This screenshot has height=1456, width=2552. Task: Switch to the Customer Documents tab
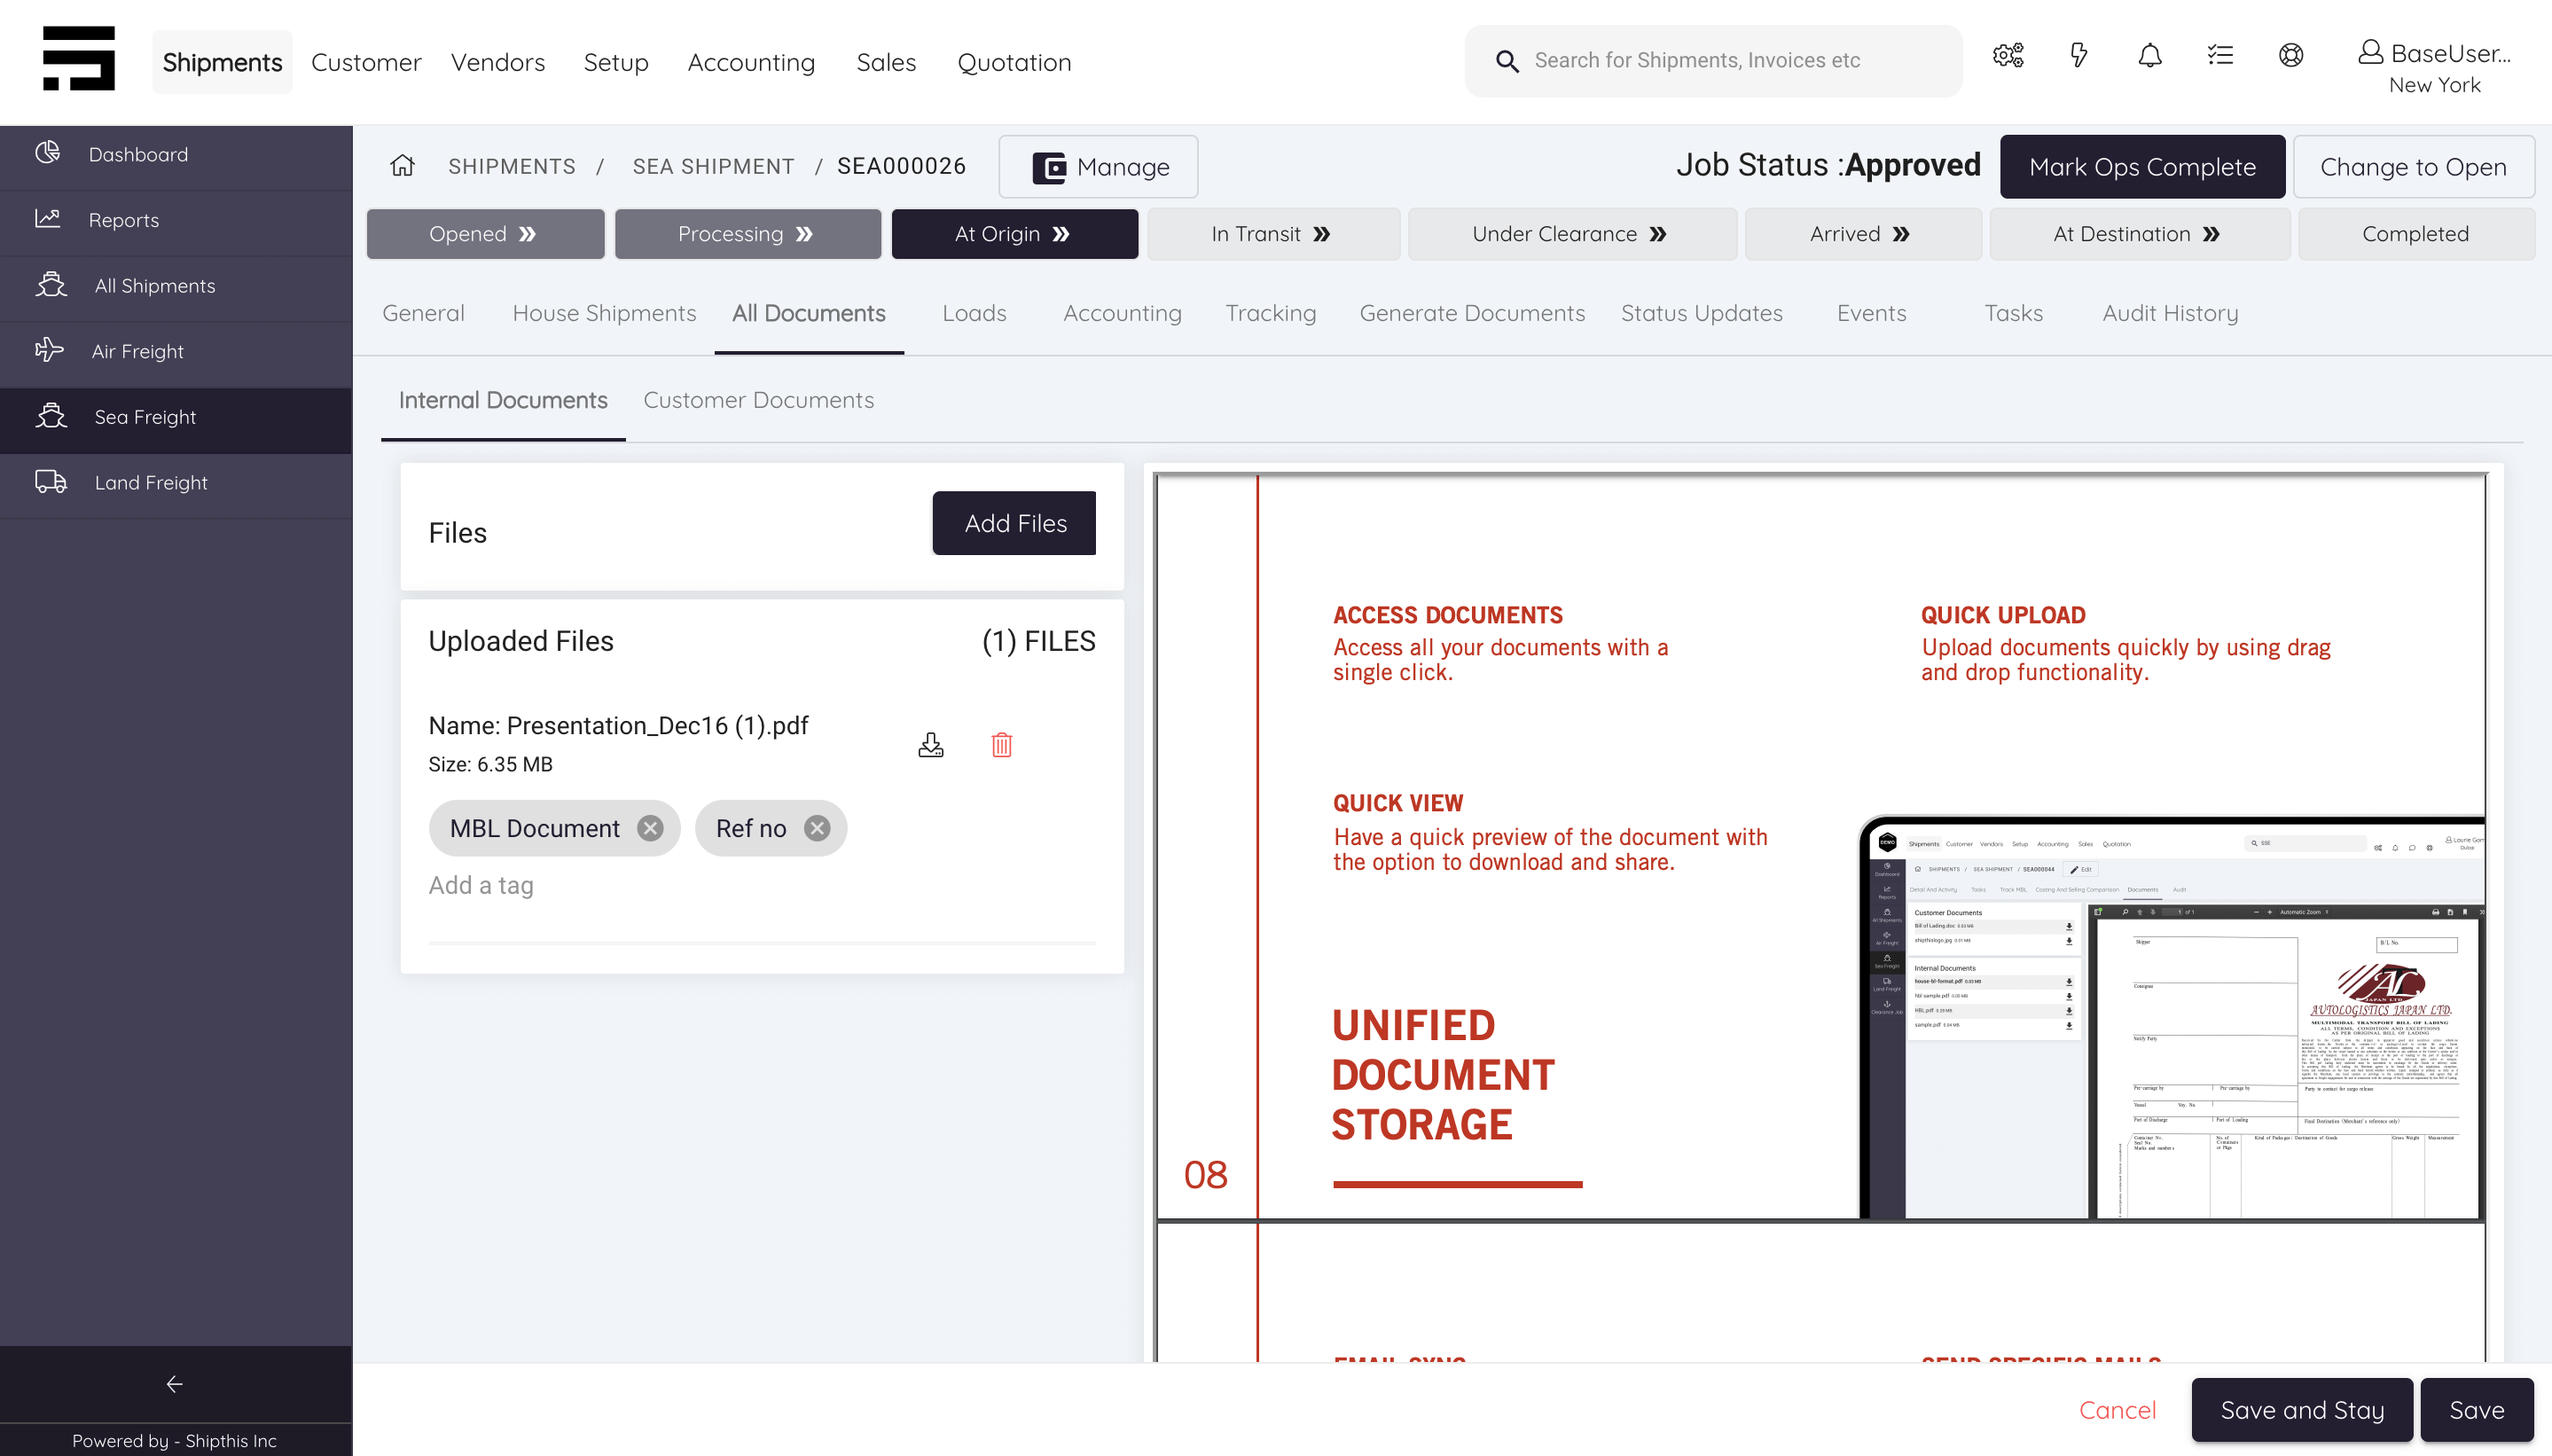click(758, 400)
